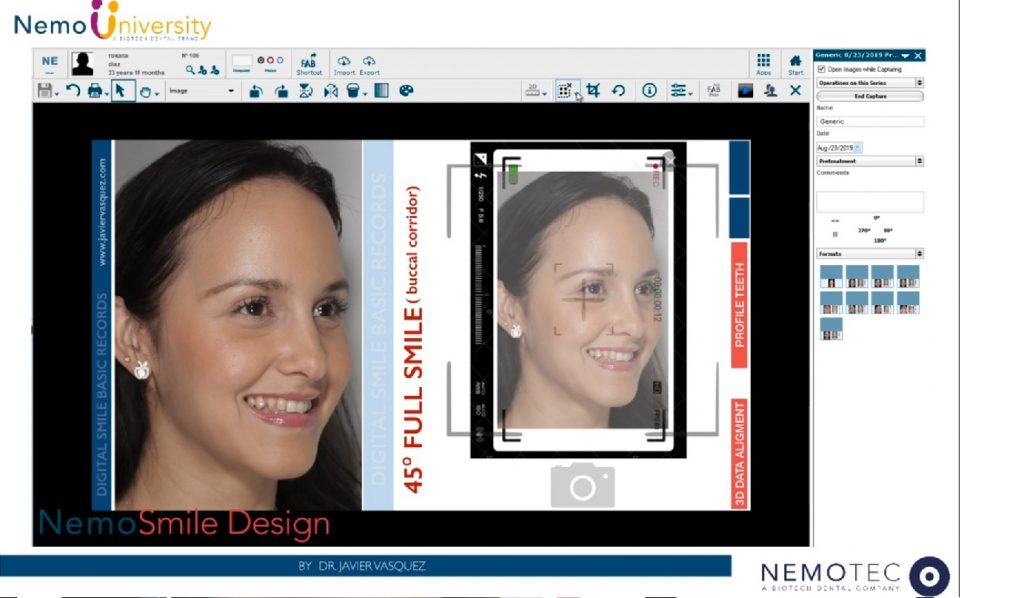Open the patient photo silhouette
The image size is (1024, 598).
(82, 64)
